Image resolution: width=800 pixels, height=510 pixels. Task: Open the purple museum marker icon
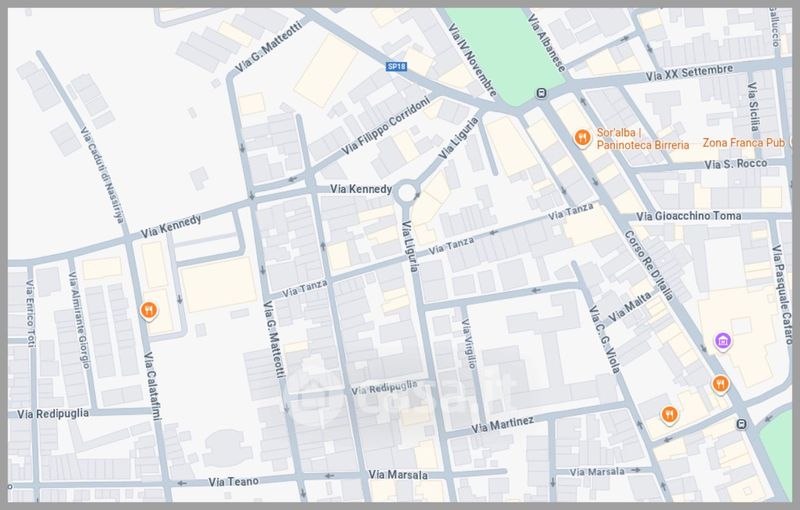721,344
